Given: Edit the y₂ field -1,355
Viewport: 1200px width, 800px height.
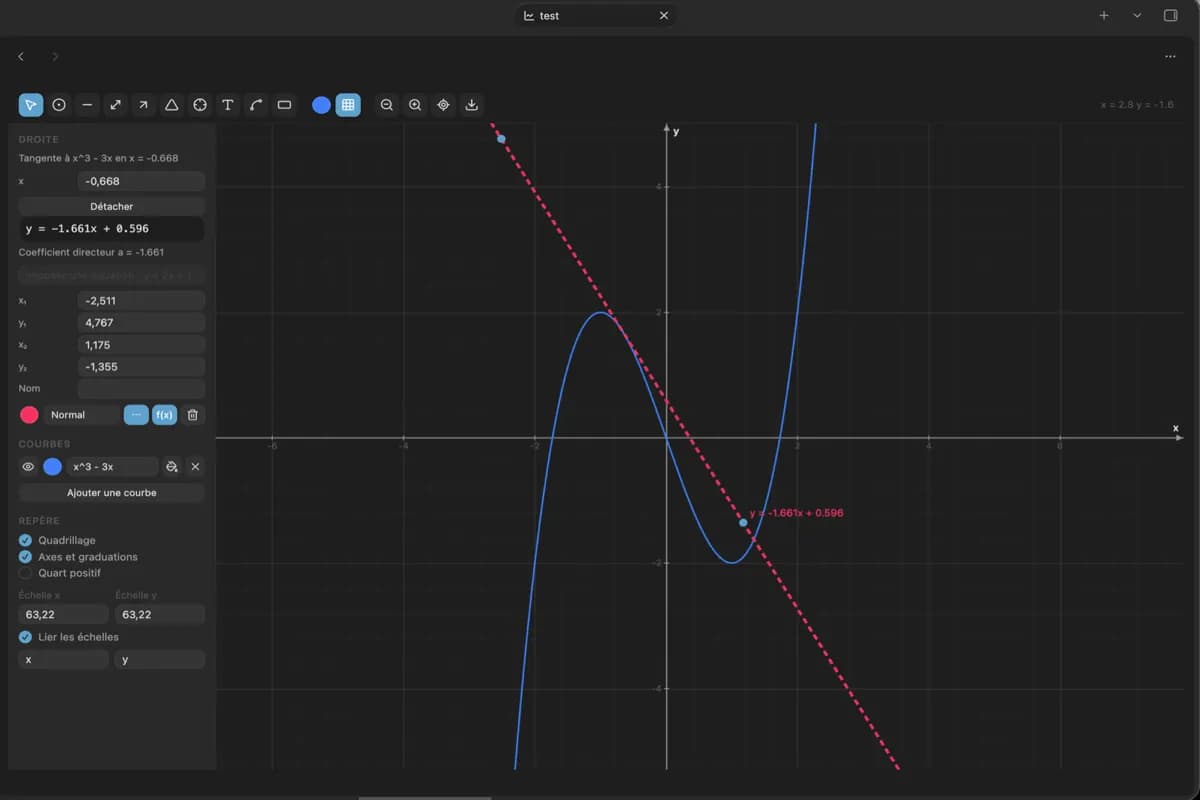Looking at the screenshot, I should click(141, 367).
